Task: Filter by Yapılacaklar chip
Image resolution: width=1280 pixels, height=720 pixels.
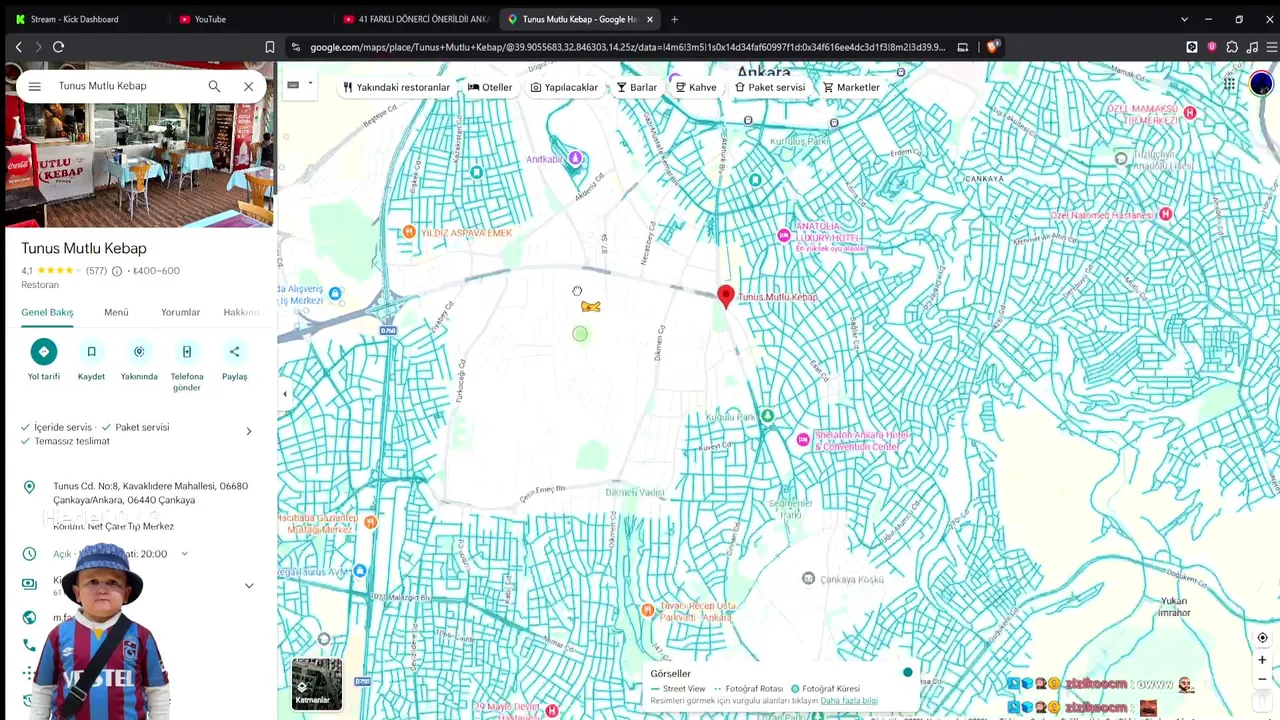Action: click(x=564, y=87)
